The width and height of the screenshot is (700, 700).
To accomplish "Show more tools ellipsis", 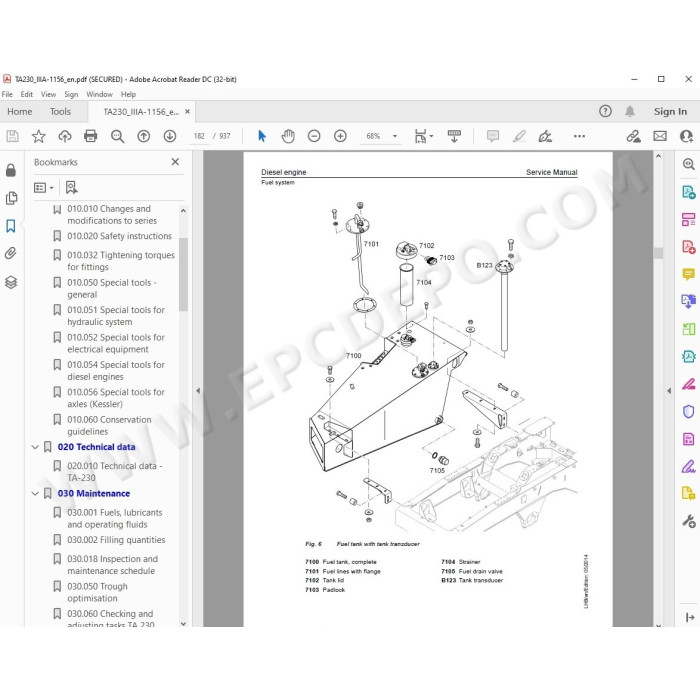I will [x=579, y=136].
